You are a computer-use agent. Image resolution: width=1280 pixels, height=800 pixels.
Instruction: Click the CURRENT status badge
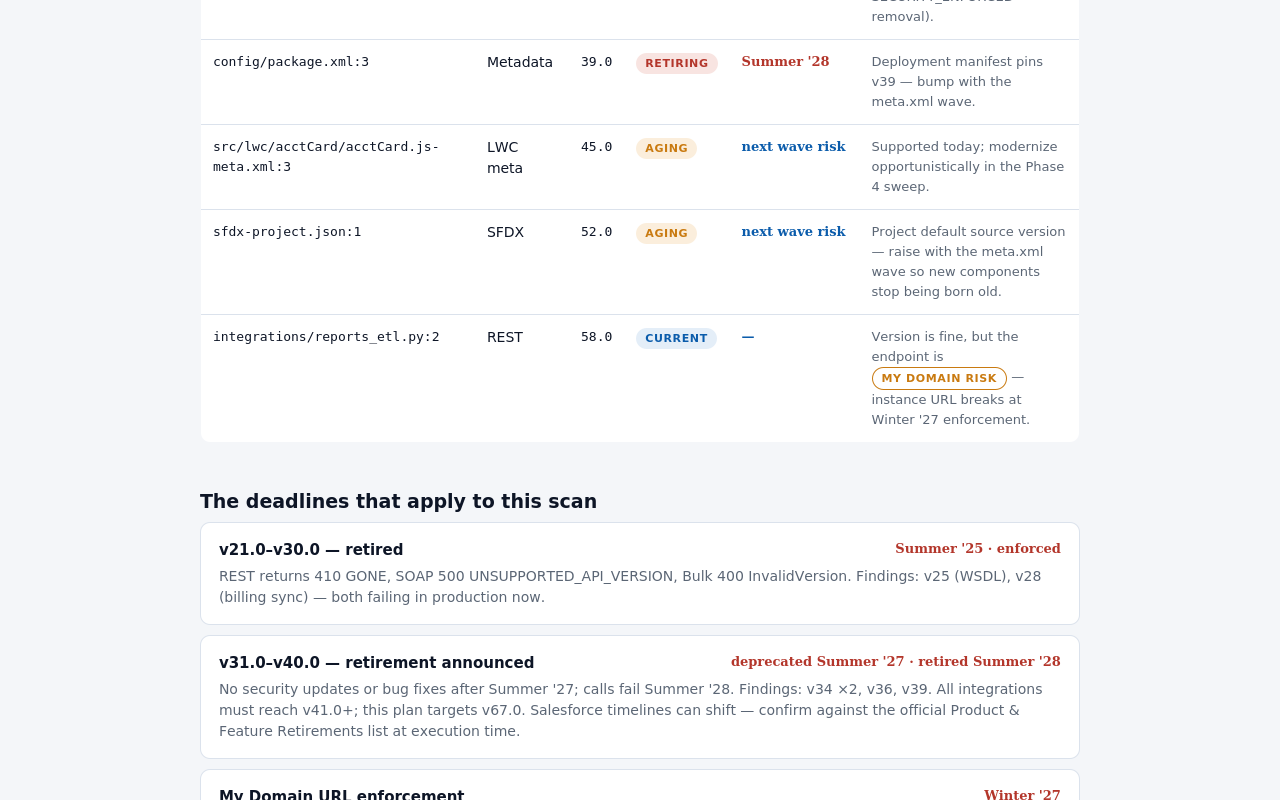676,338
